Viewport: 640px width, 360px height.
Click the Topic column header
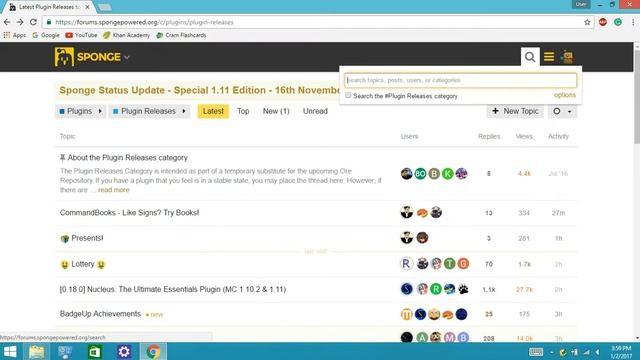click(67, 136)
